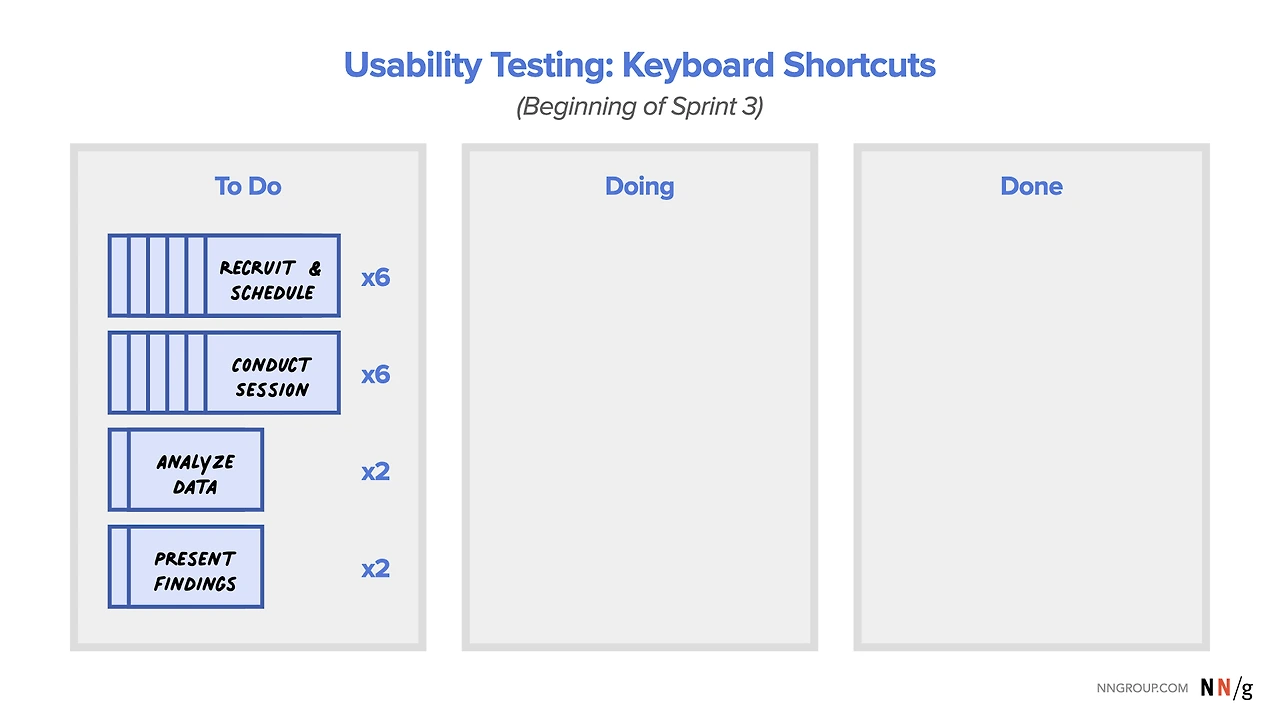Click x6 count beside Recruit & Schedule
Viewport: 1280px width, 720px height.
[x=375, y=277]
